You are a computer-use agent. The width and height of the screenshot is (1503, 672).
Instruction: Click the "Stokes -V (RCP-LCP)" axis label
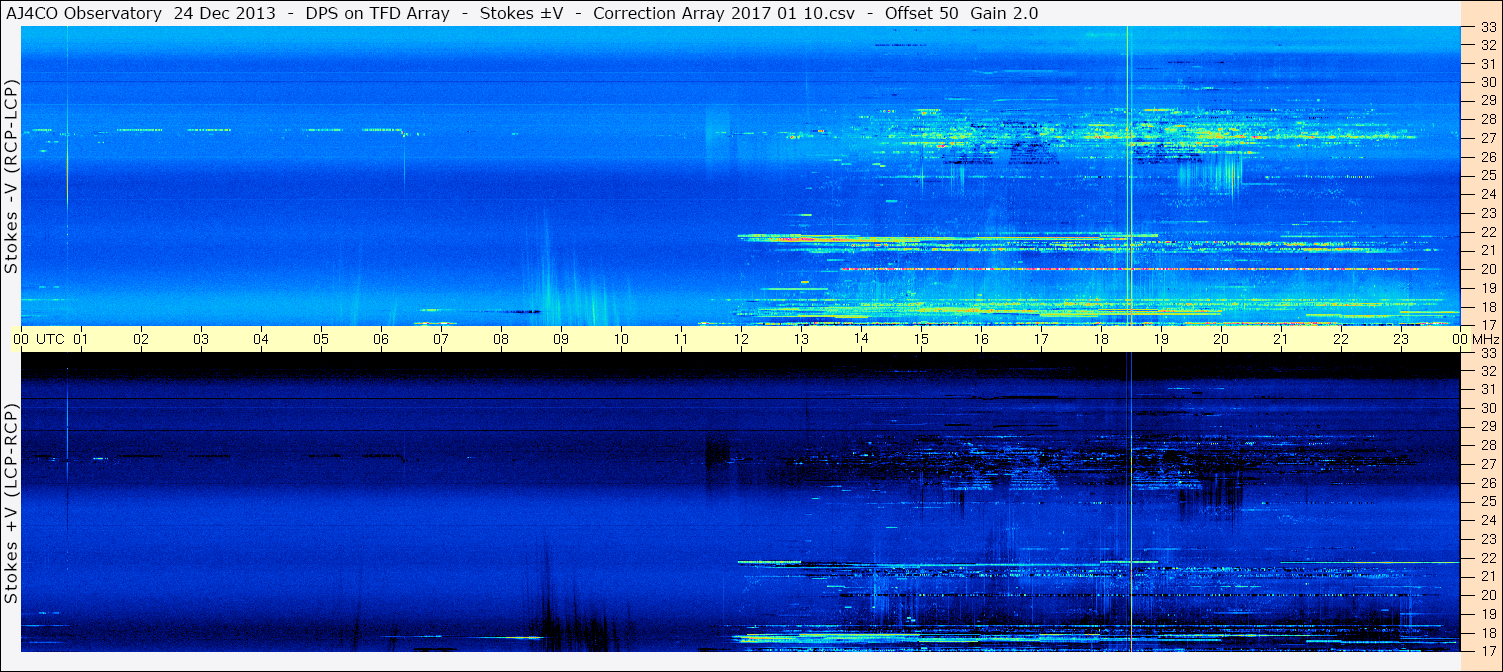click(x=12, y=176)
